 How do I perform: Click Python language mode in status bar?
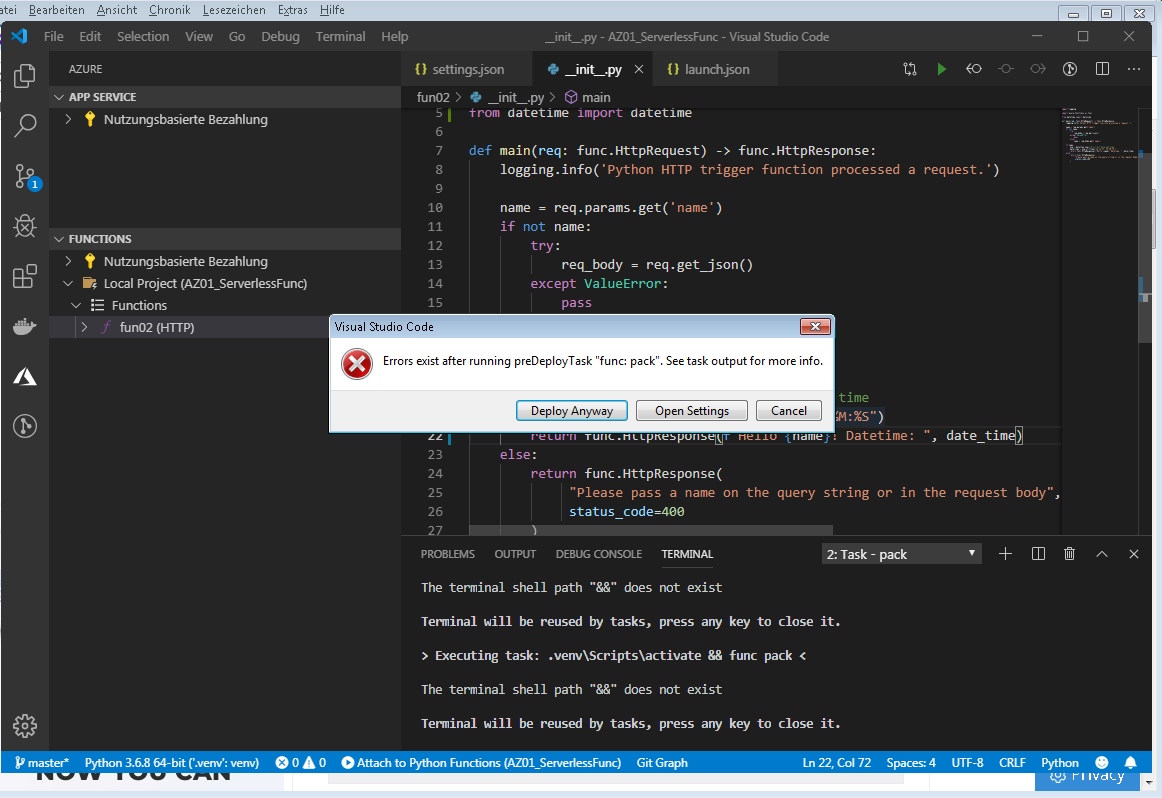point(1060,762)
